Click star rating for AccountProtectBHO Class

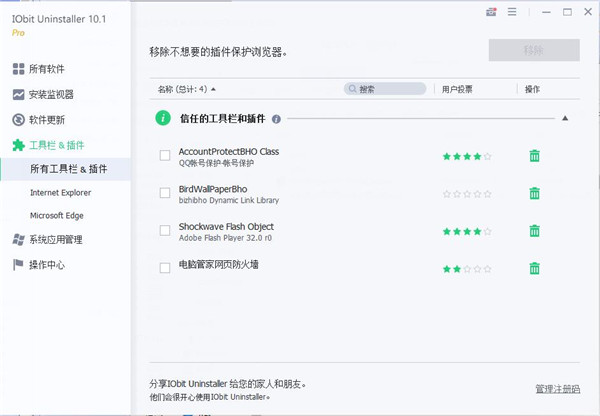point(467,156)
